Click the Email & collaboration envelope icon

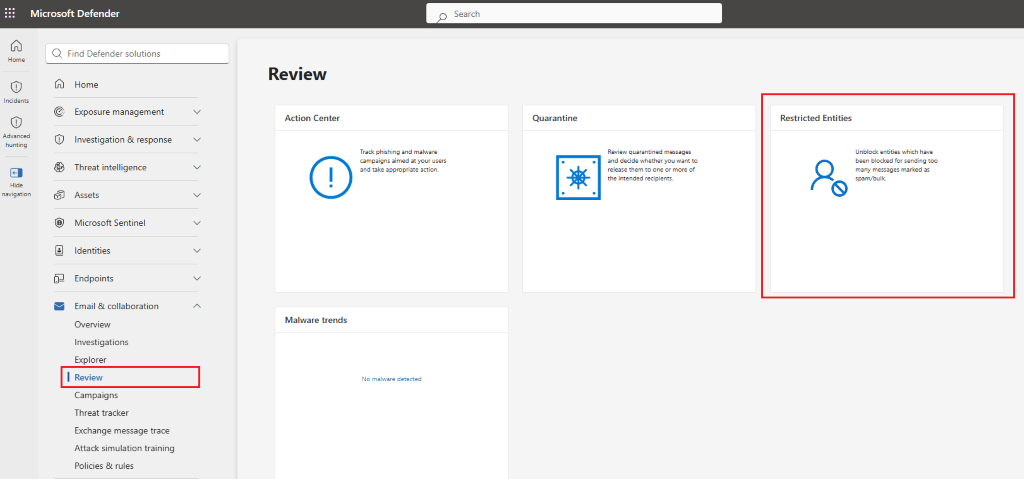point(59,306)
